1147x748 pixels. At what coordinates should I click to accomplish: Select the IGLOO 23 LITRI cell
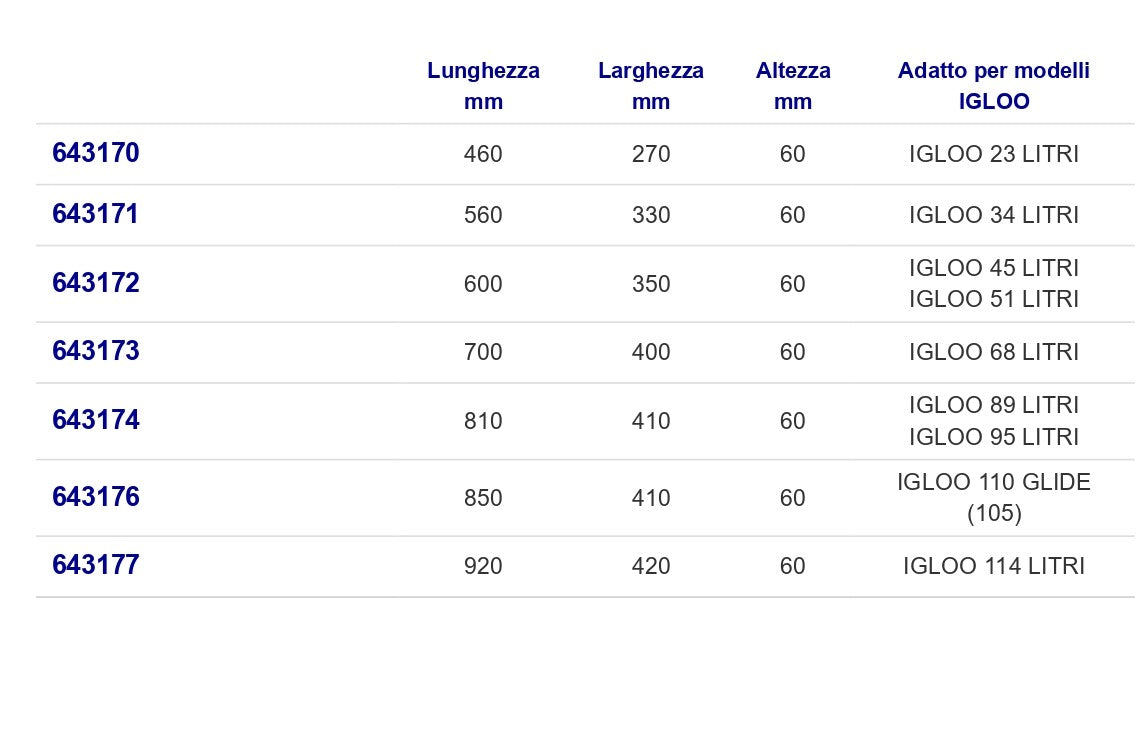tap(994, 154)
